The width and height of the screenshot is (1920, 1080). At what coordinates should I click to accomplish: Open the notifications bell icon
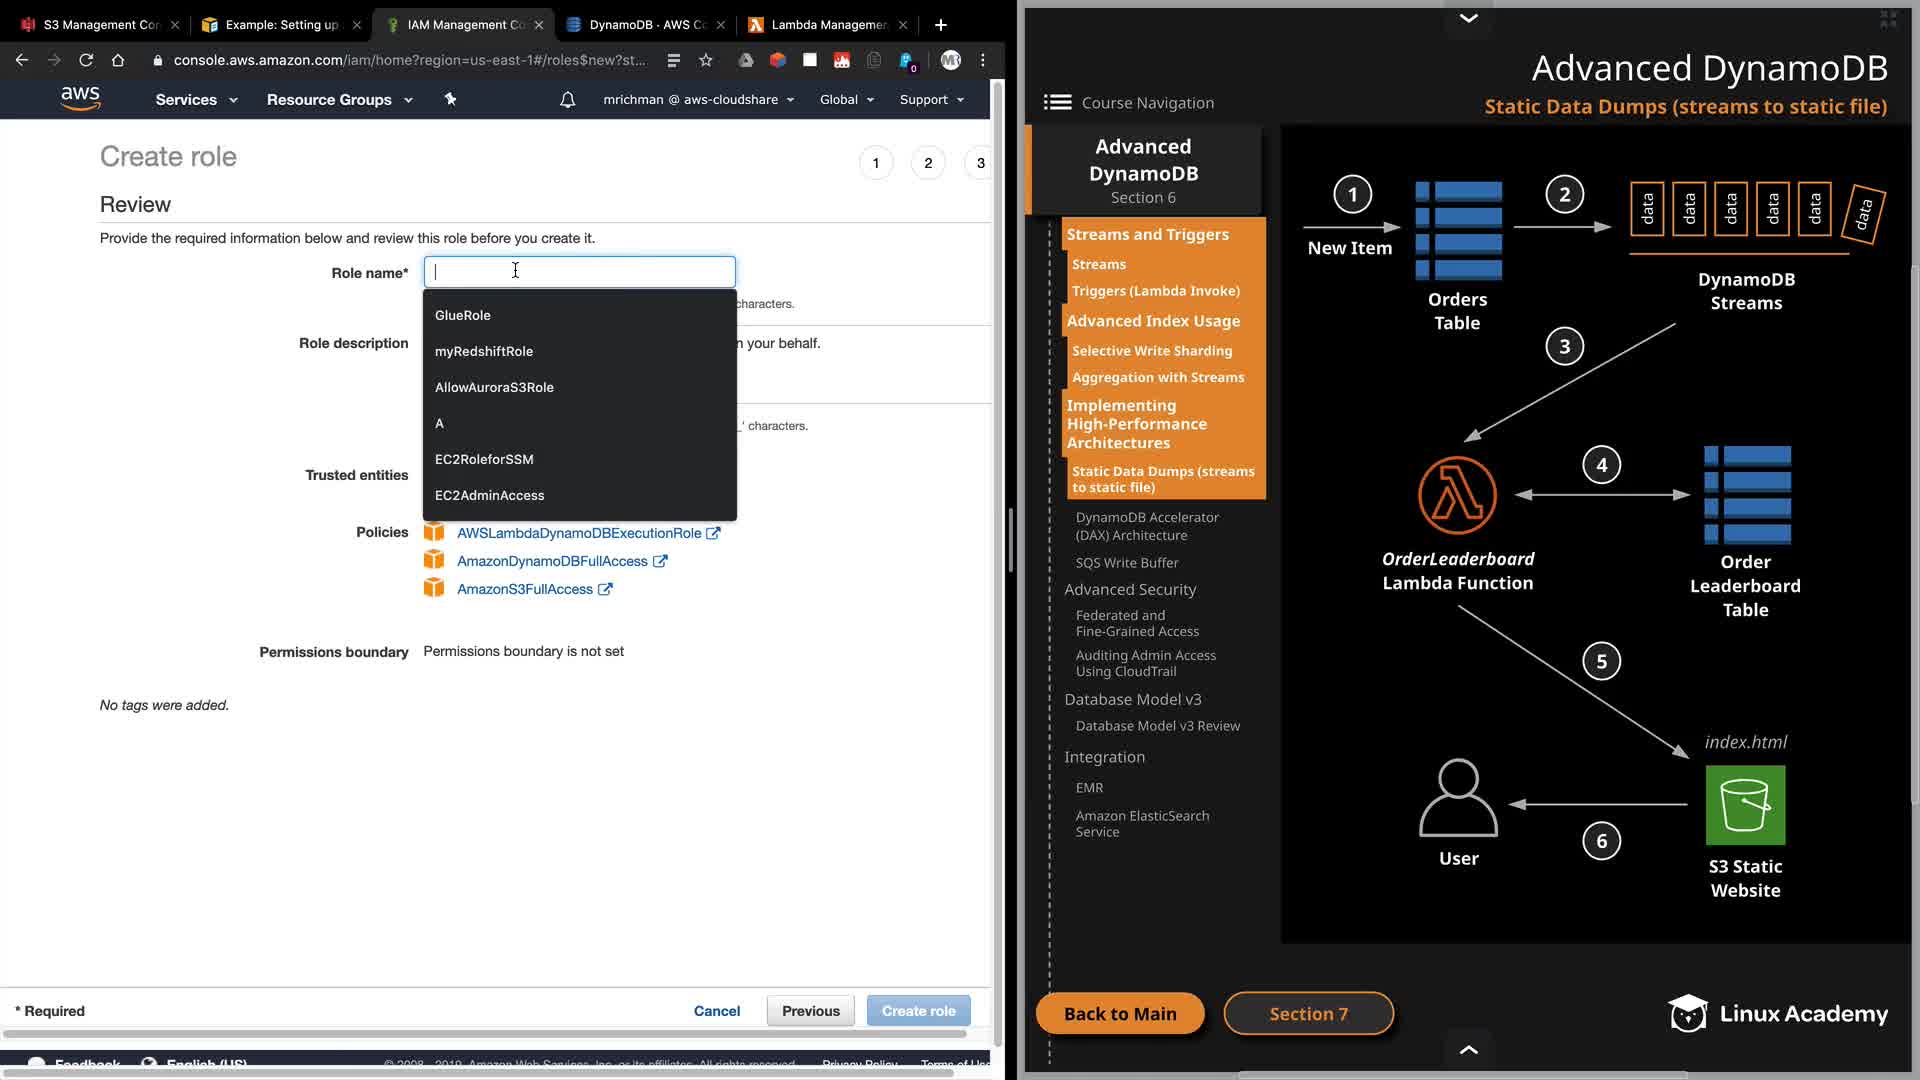(567, 100)
